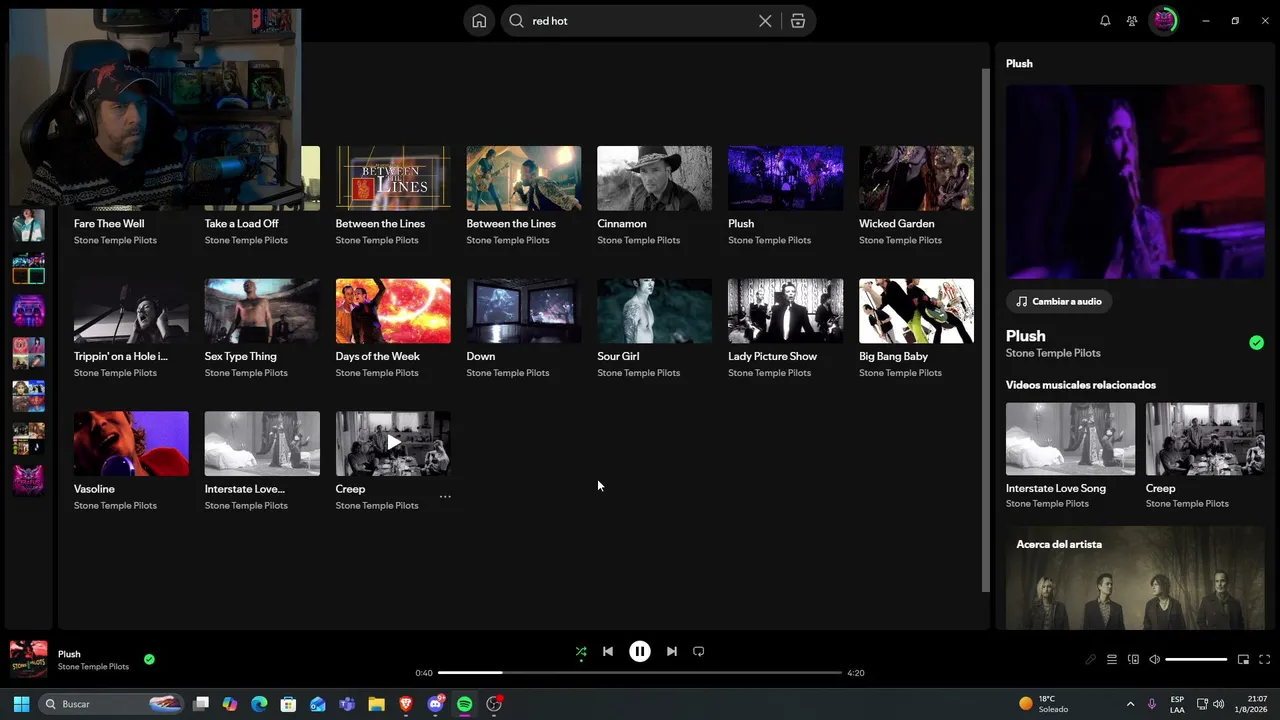
Task: Open Stone Temple Pilots artist link in sidebar
Action: click(1053, 353)
